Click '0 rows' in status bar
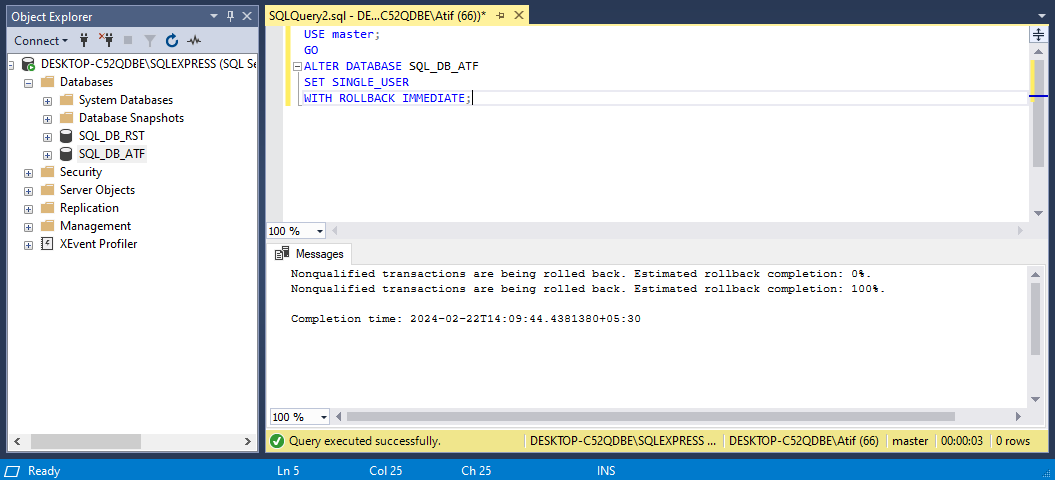 (x=1013, y=442)
